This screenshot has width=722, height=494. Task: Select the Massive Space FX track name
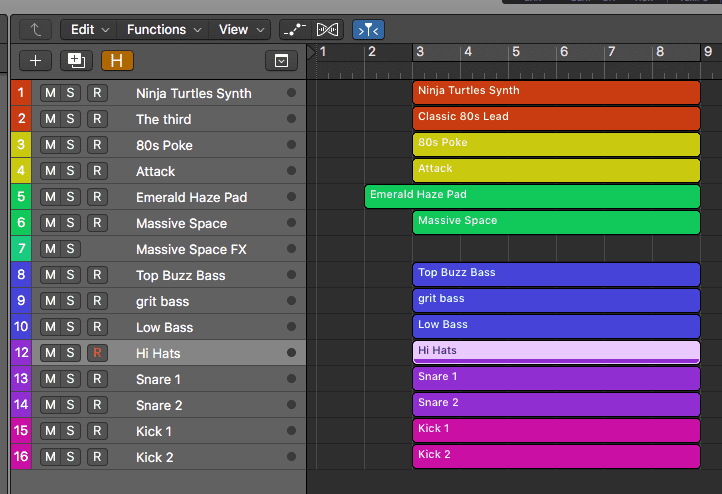190,249
